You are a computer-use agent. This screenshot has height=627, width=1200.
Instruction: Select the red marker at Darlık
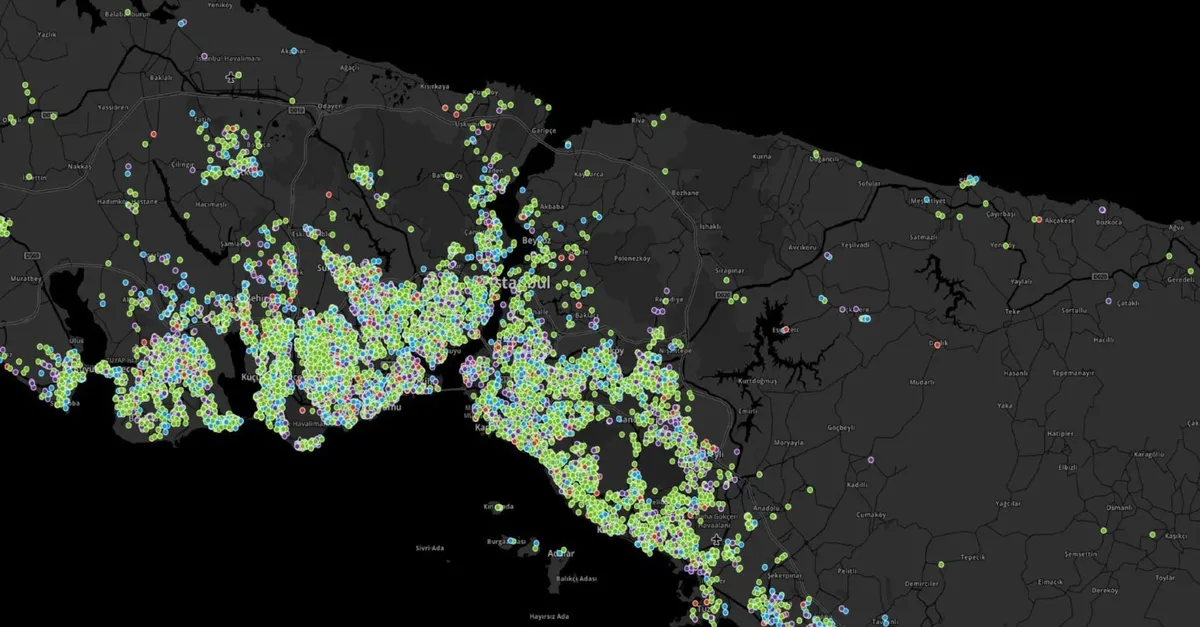coord(936,344)
